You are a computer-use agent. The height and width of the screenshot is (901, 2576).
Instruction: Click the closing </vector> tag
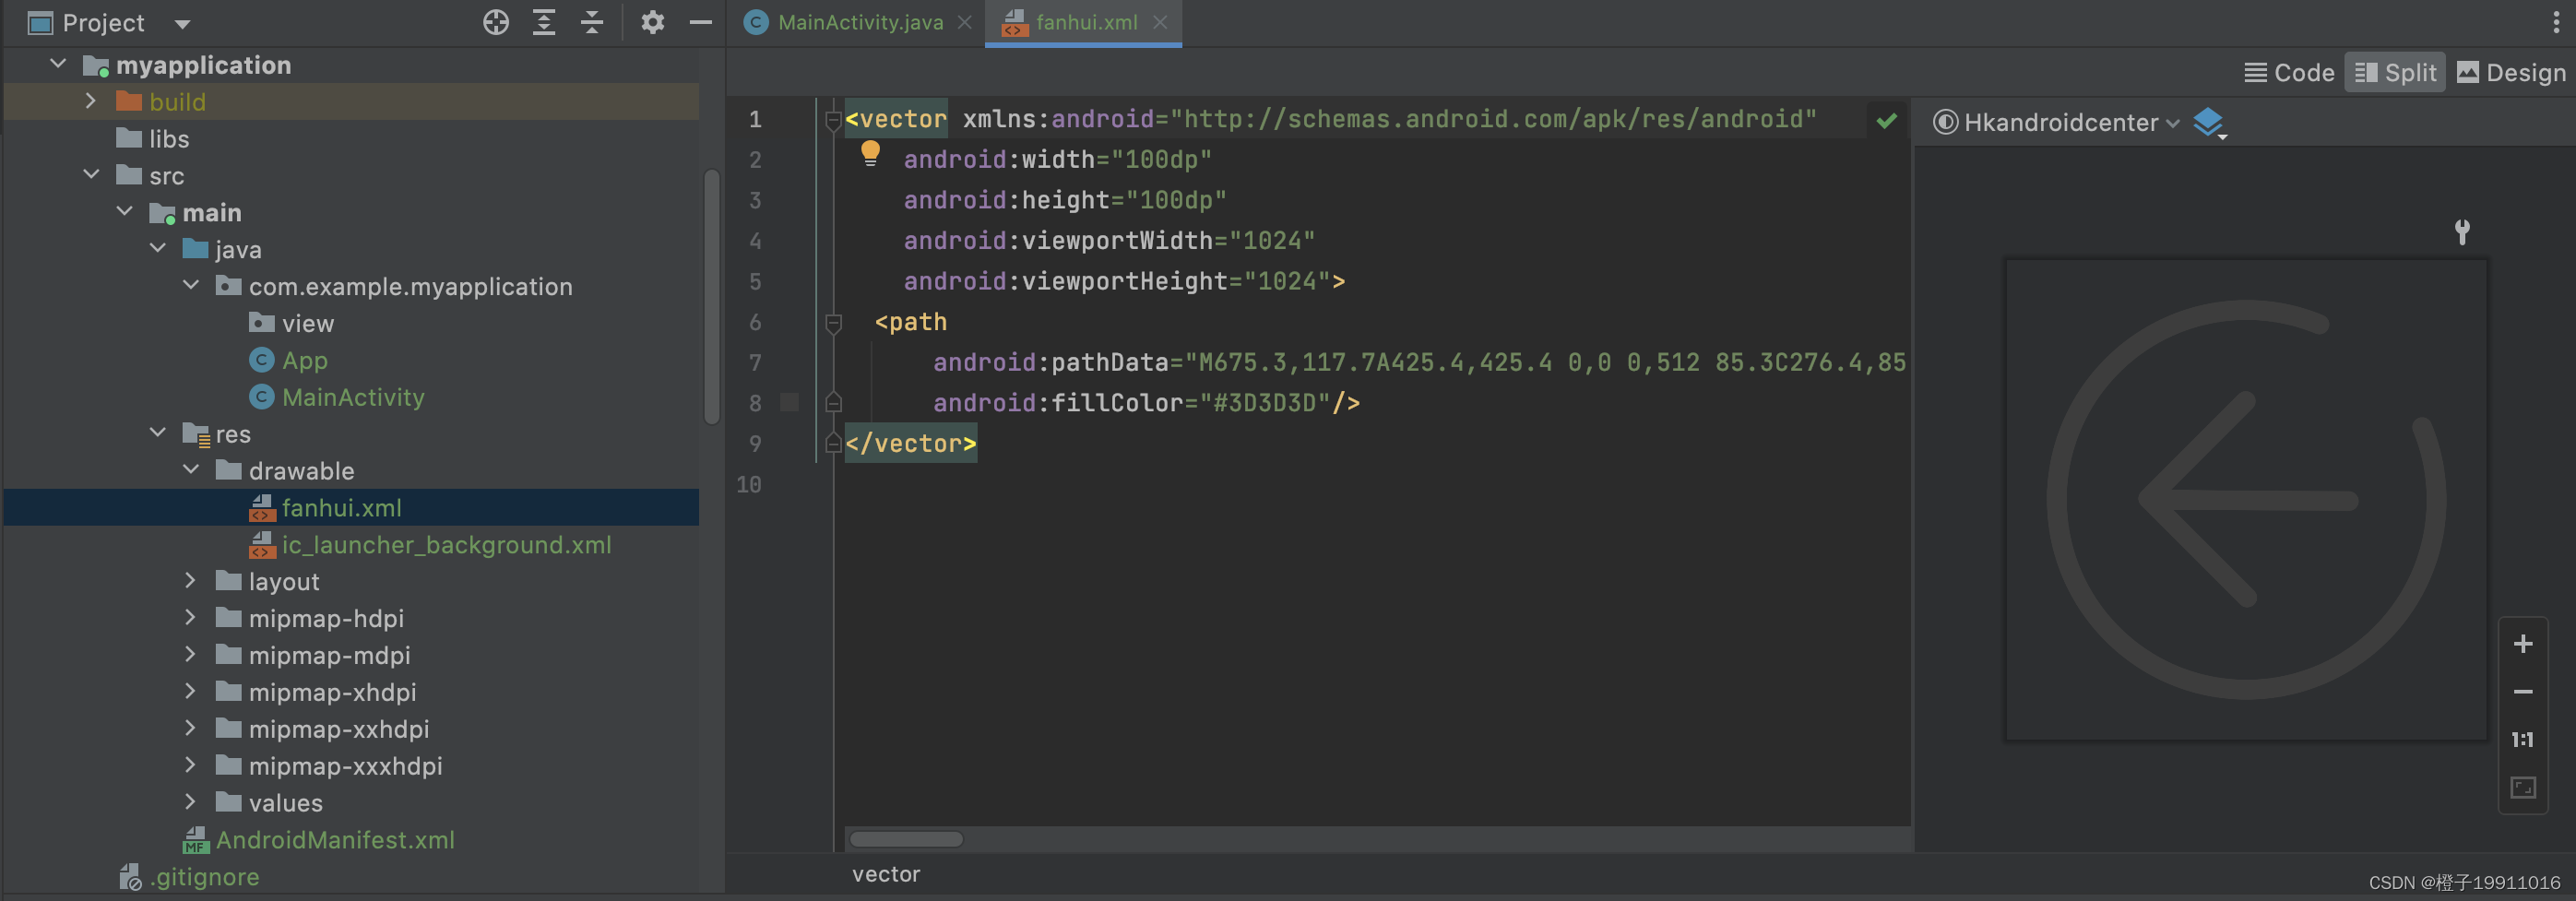point(910,443)
